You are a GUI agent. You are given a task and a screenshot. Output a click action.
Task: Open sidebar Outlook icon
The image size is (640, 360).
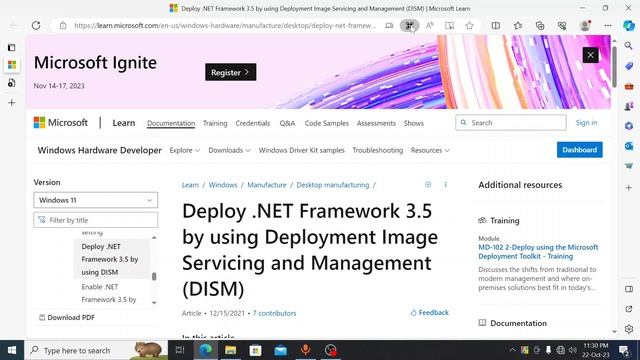click(x=629, y=146)
